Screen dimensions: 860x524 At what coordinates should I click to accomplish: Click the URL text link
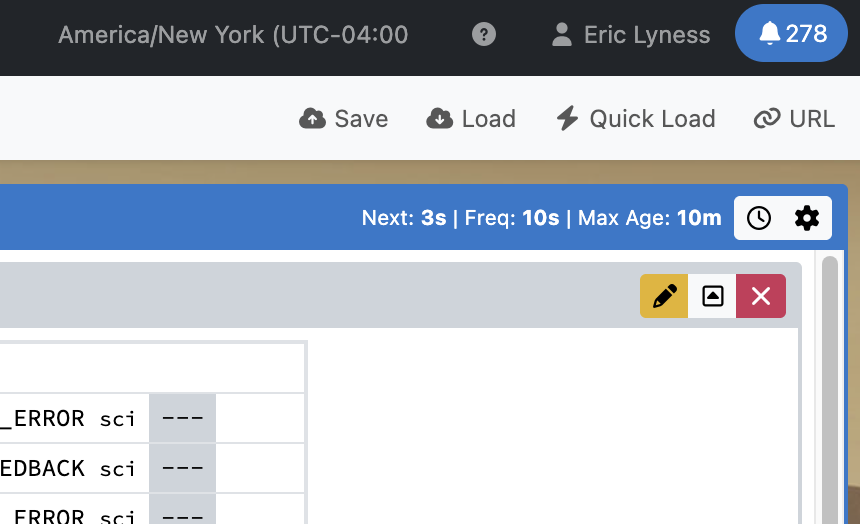pos(812,119)
